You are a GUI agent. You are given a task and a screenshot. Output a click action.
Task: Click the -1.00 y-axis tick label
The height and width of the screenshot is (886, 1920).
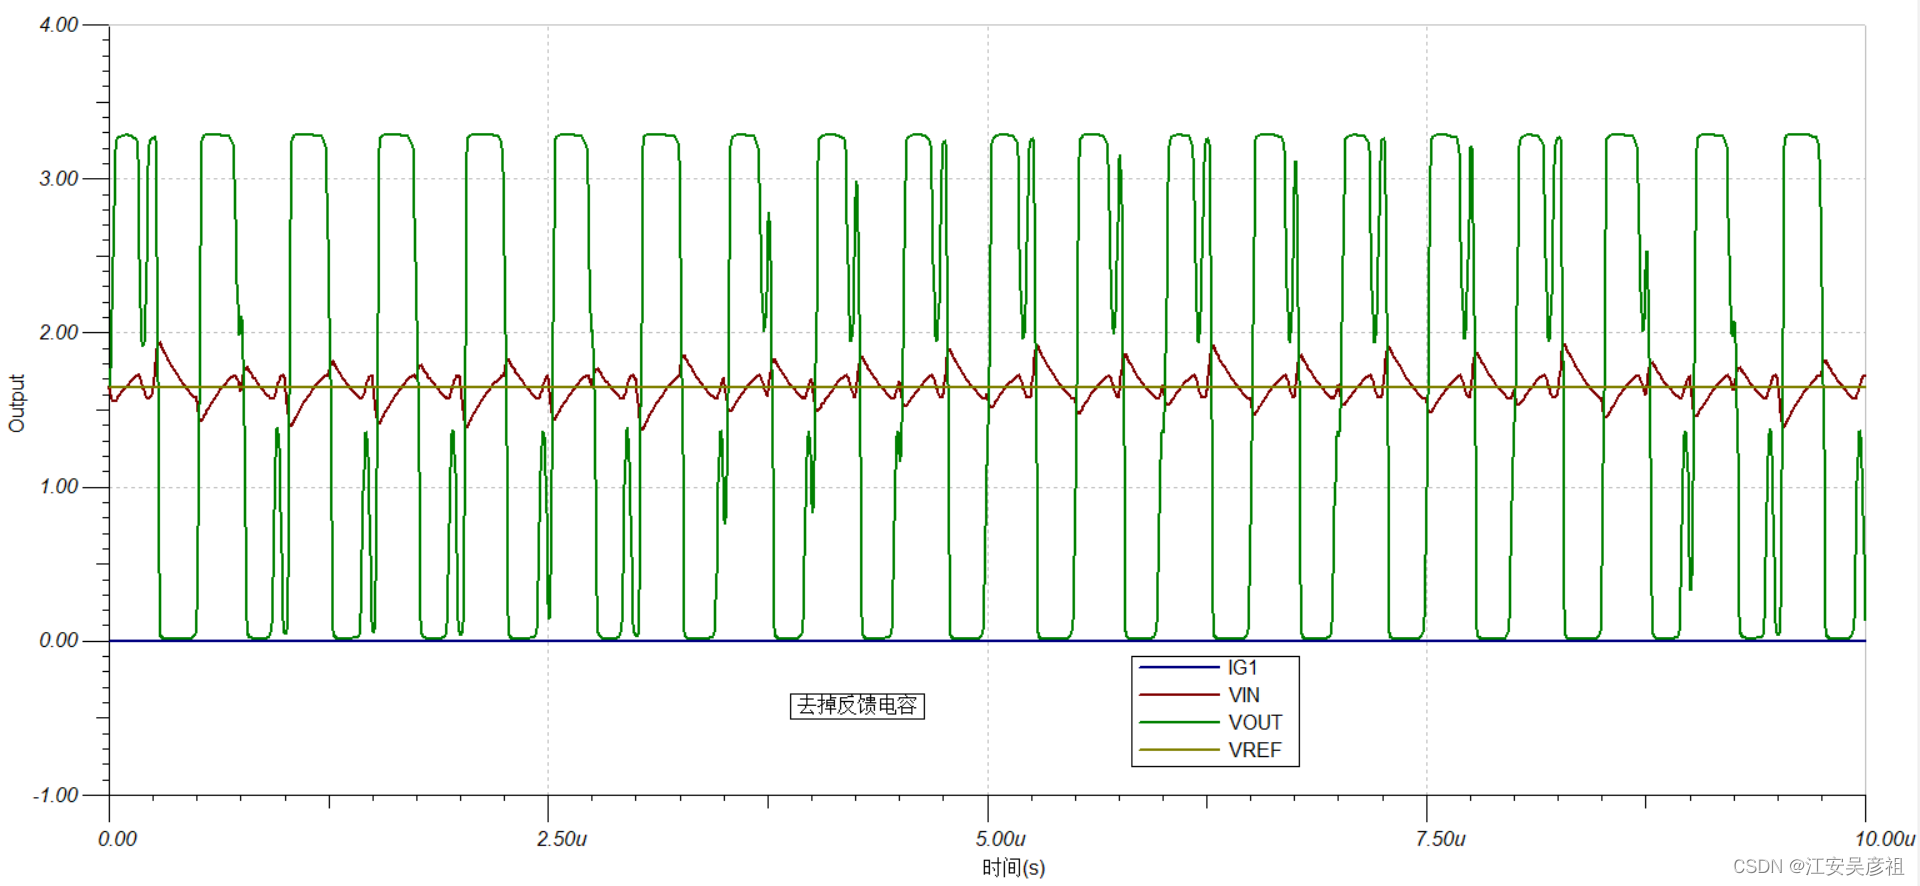pyautogui.click(x=56, y=796)
